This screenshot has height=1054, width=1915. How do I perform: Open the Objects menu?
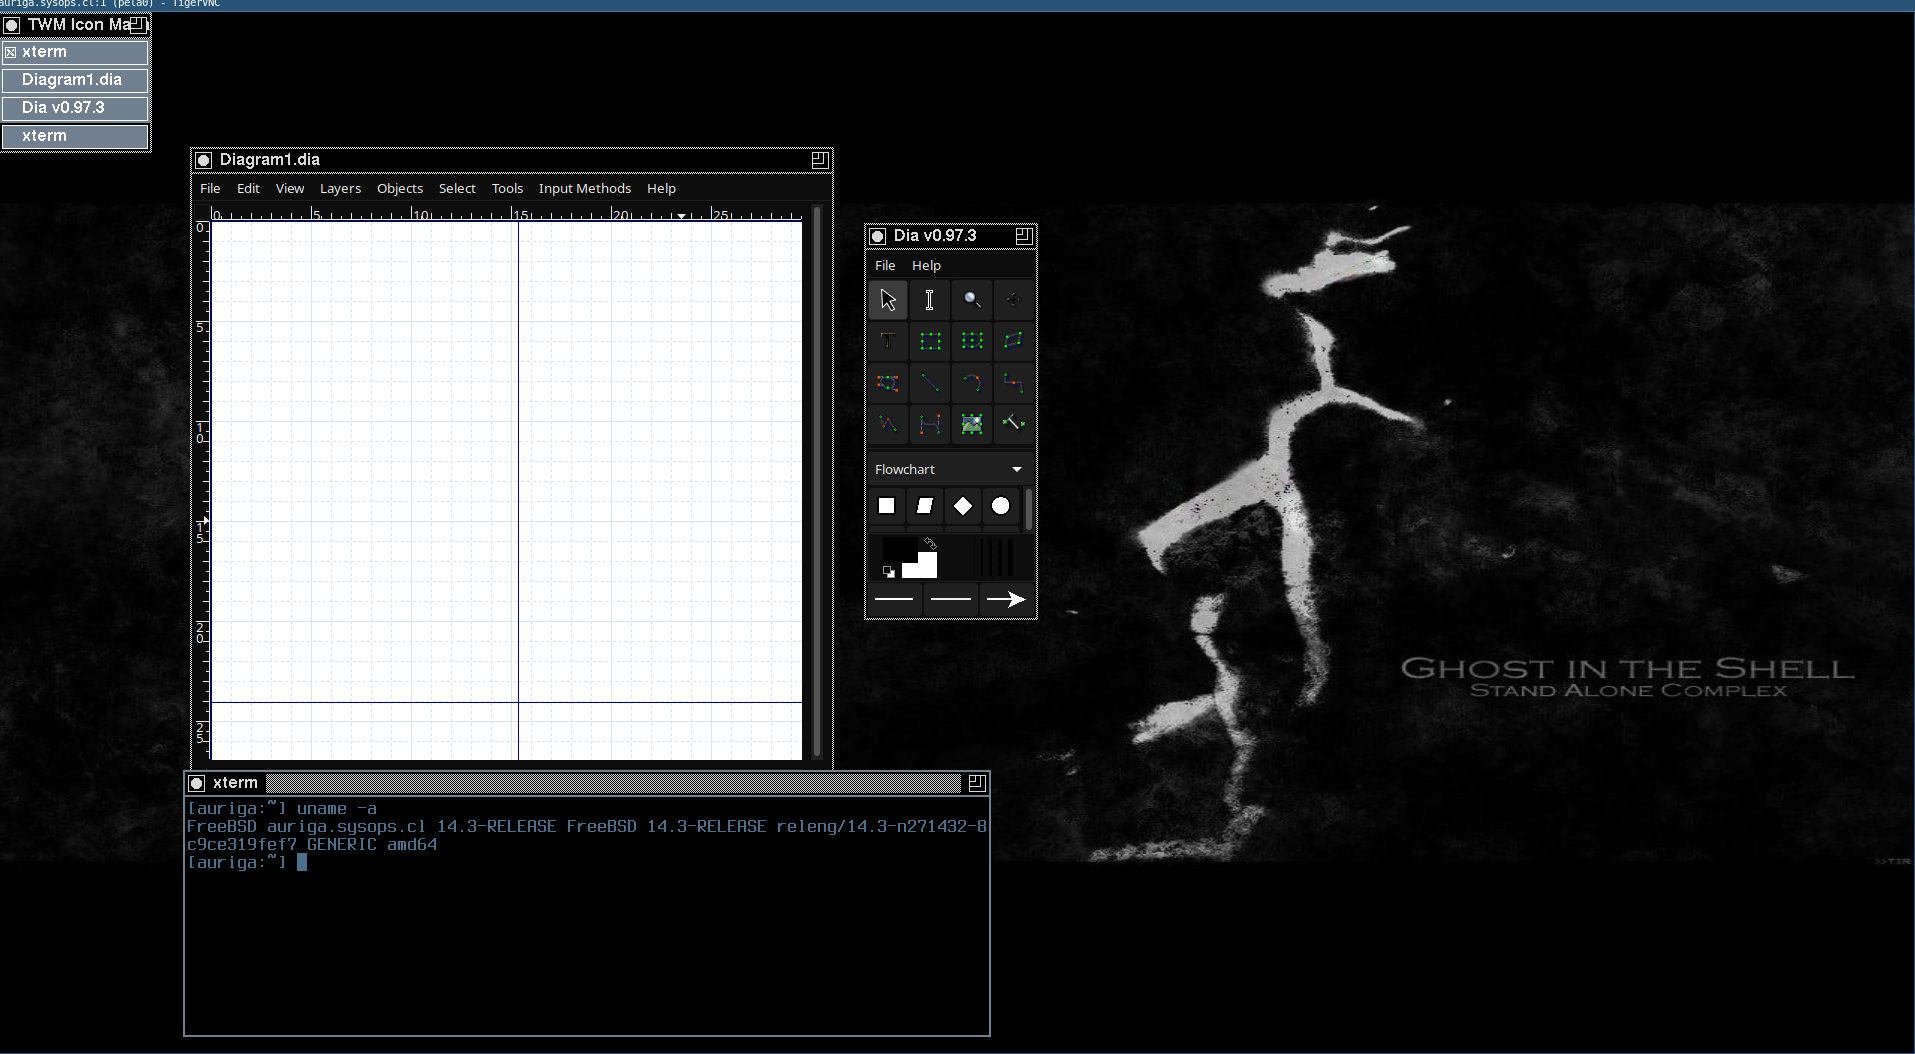[x=399, y=188]
